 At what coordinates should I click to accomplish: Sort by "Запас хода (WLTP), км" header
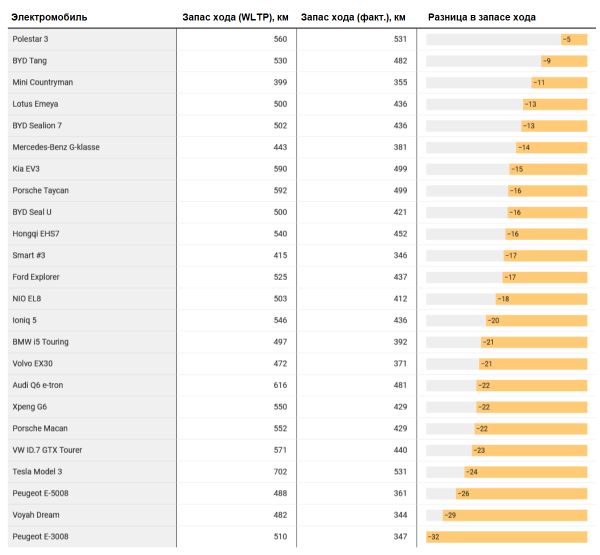236,18
